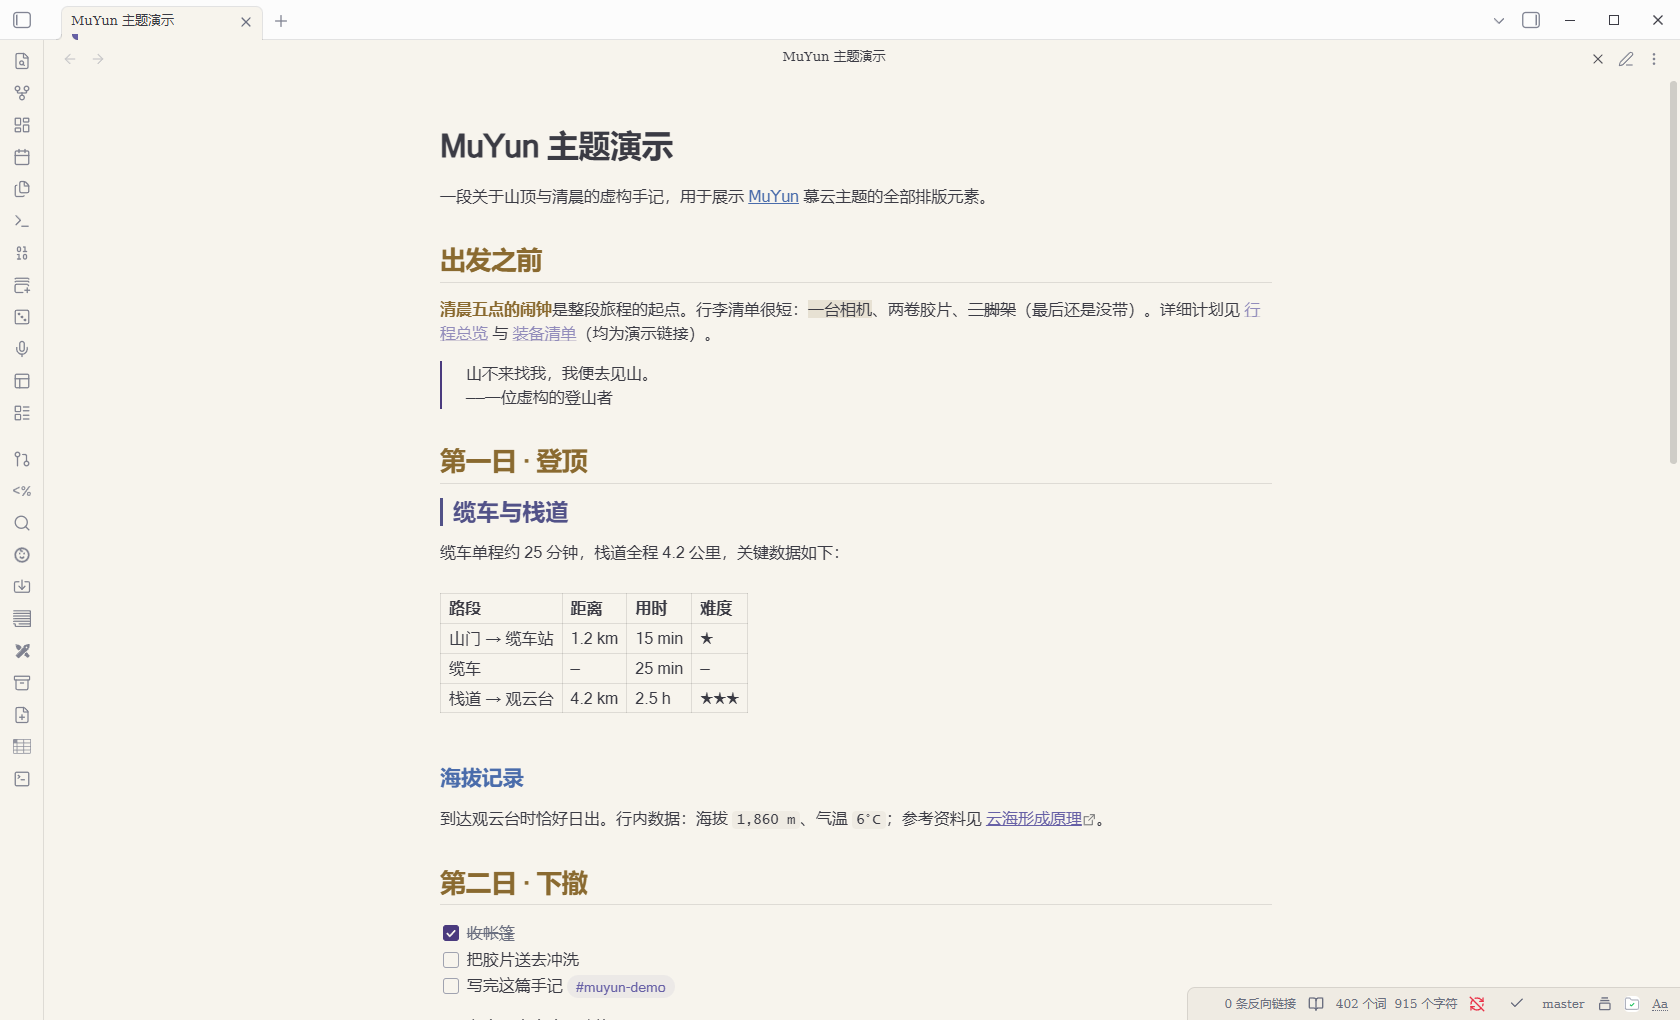Toggle reading view book icon in status bar
Screen dimensions: 1680x1020
(x=1316, y=1004)
